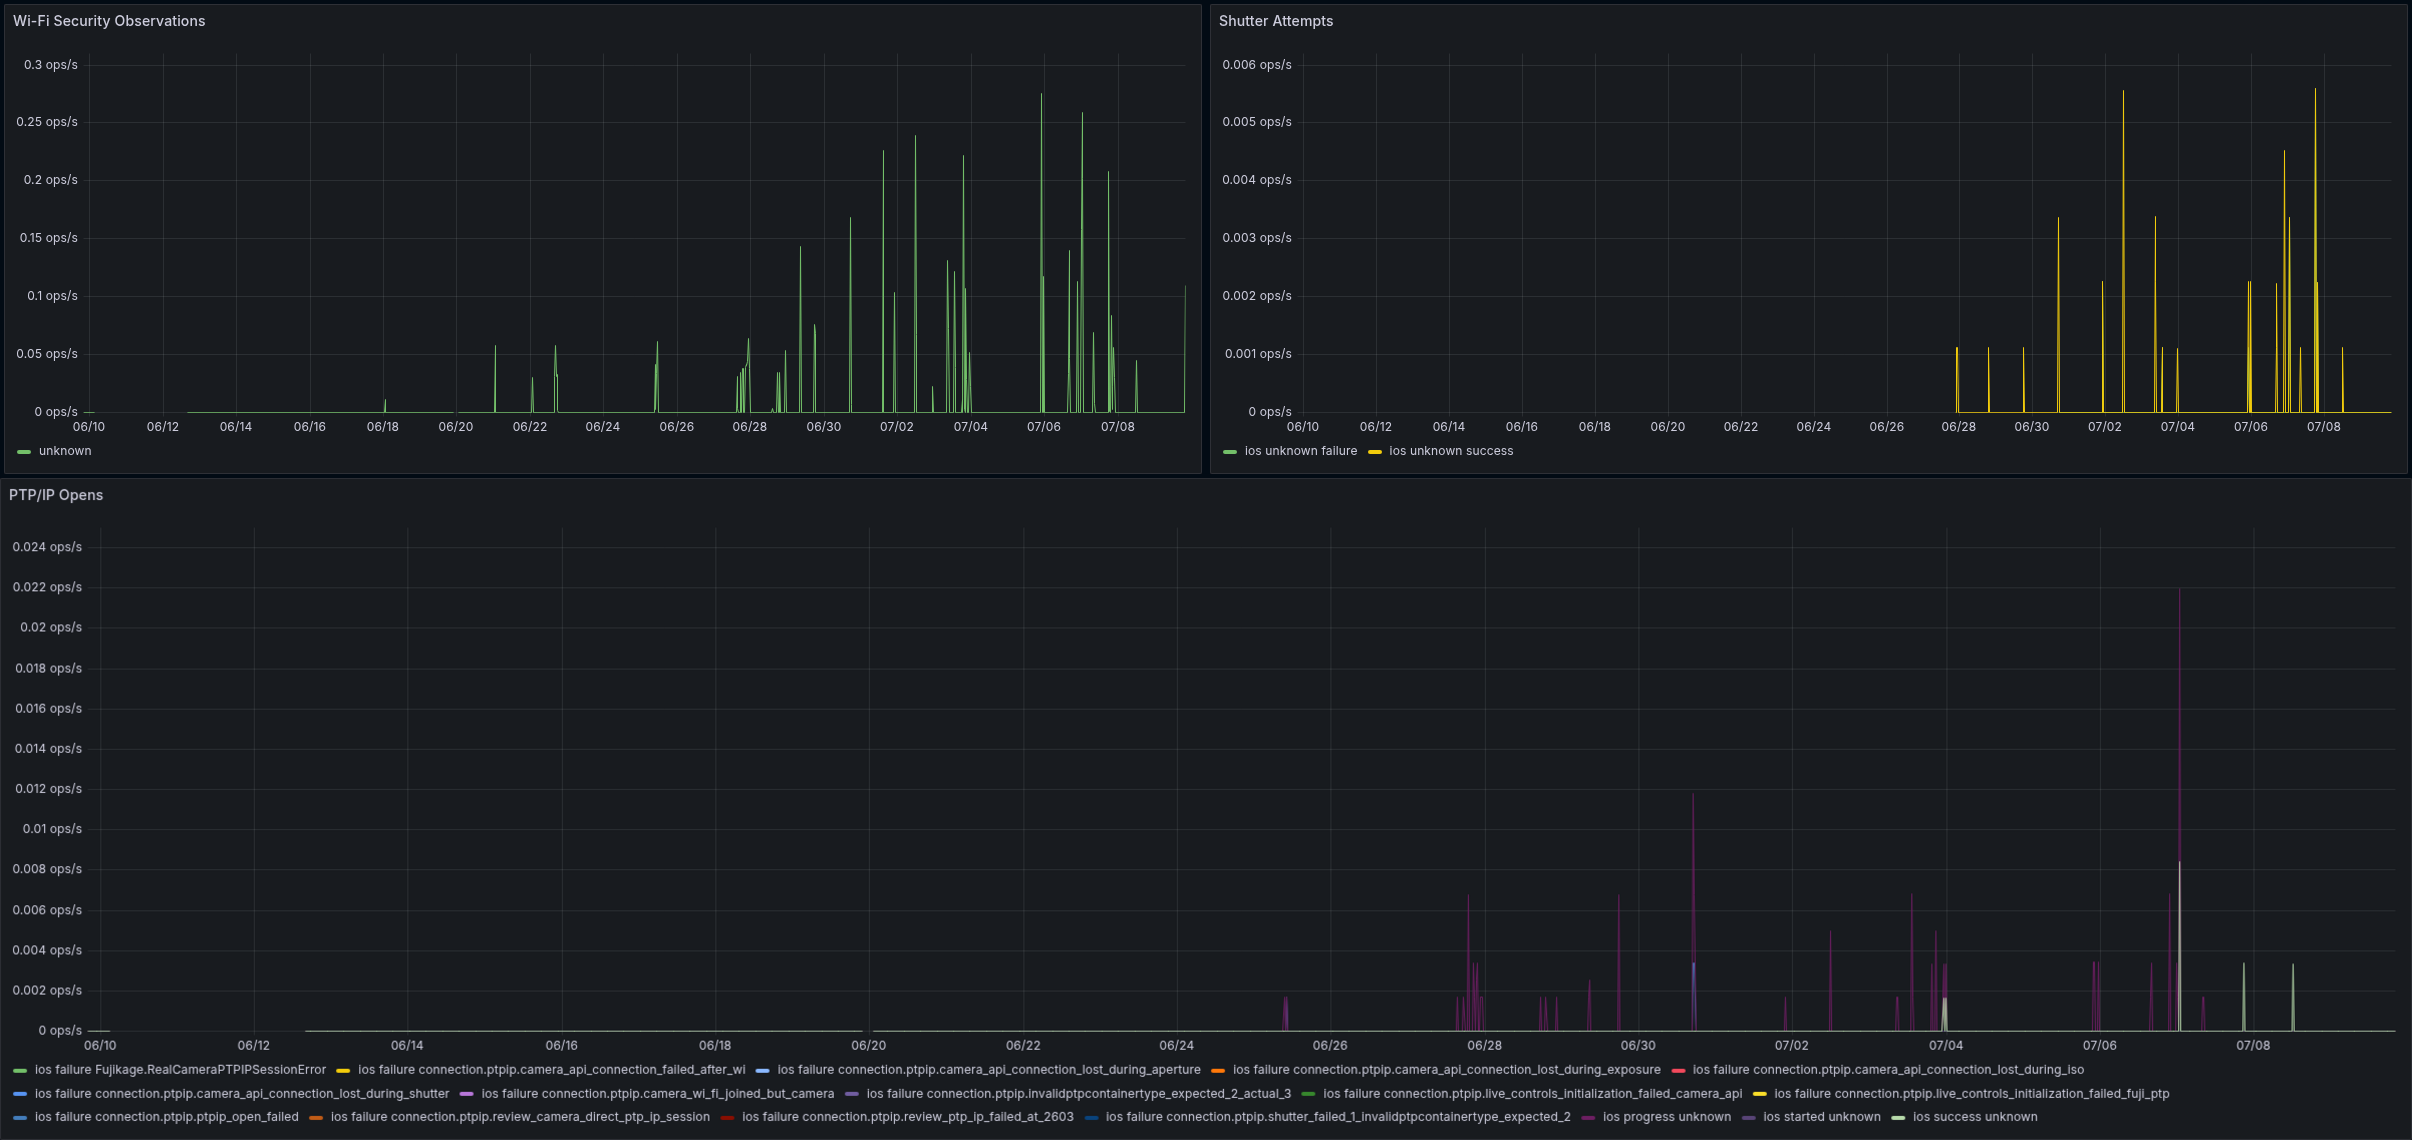
Task: Show only 'ios progress unknown' series
Action: pyautogui.click(x=1666, y=1117)
